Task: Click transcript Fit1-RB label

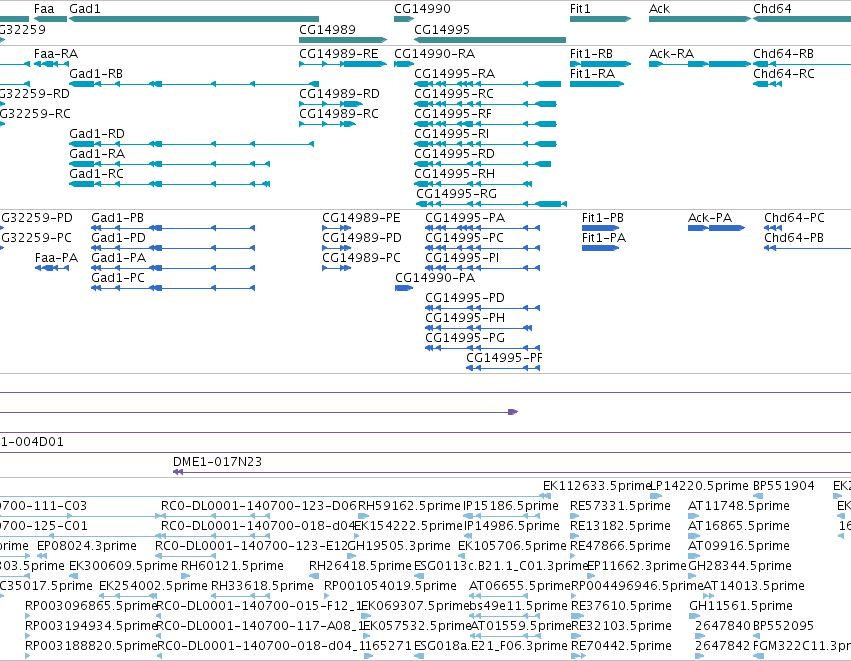Action: (591, 54)
